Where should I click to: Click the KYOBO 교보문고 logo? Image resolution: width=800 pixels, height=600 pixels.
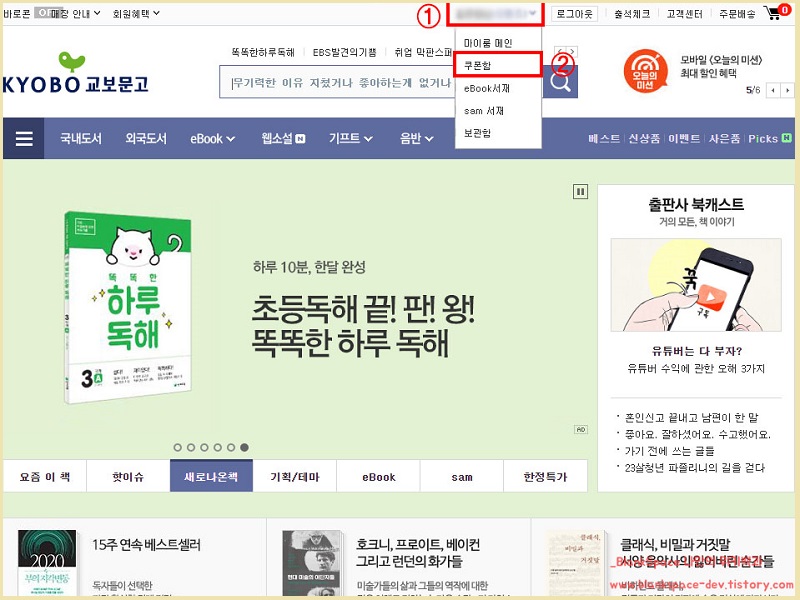click(76, 73)
